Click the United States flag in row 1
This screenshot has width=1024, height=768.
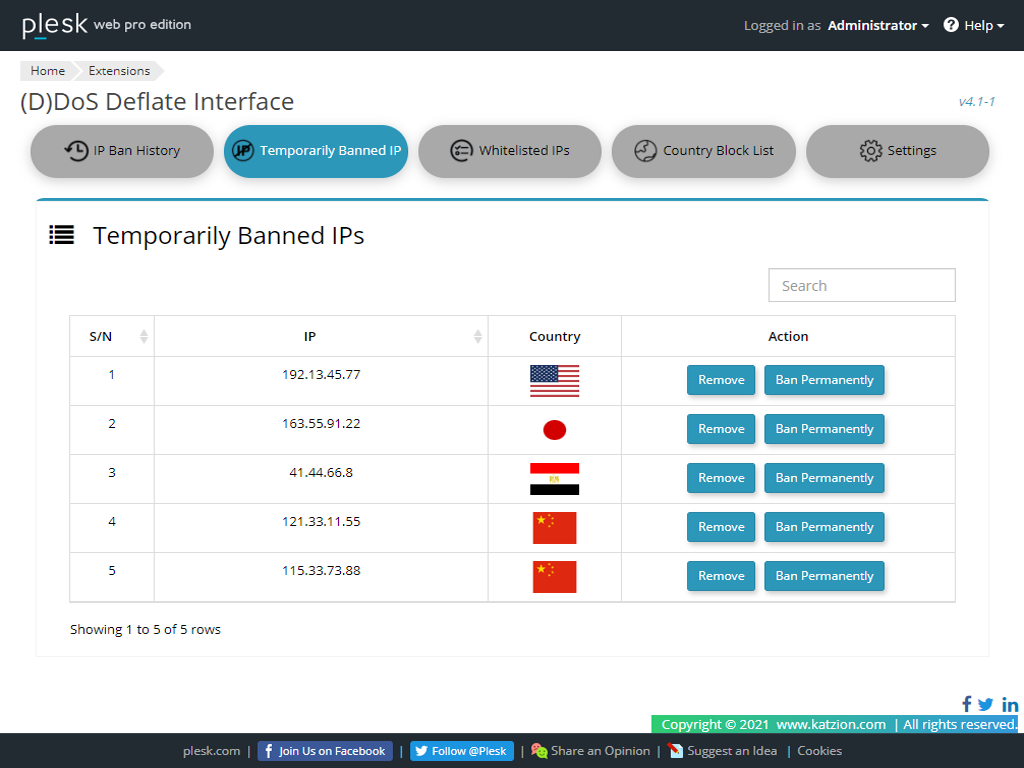click(554, 381)
